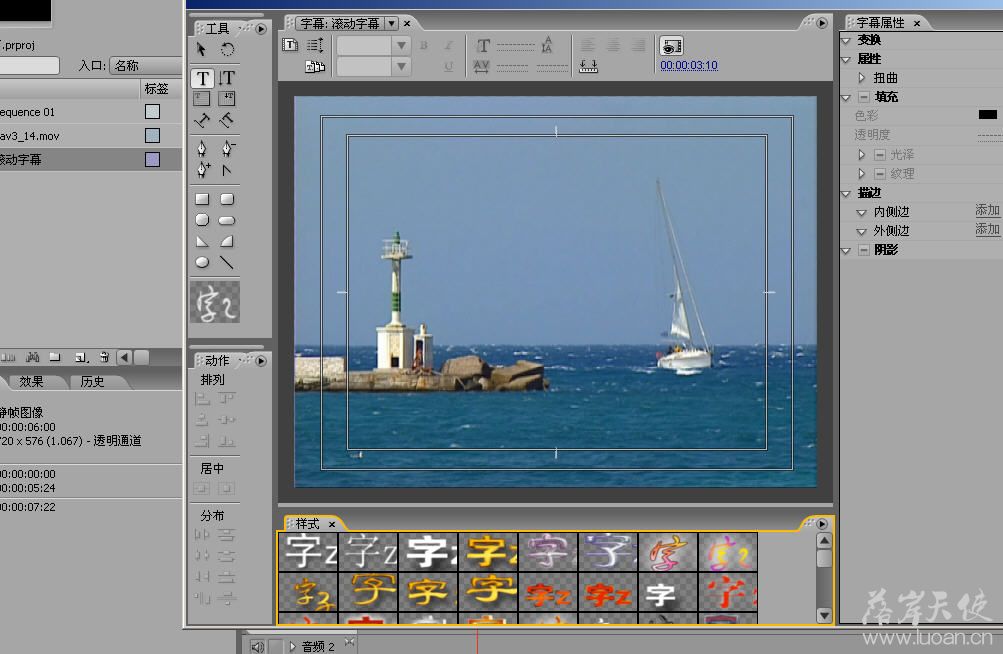Viewport: 1003px width, 654px height.
Task: Apply the gold 字 style in top row
Action: click(488, 552)
